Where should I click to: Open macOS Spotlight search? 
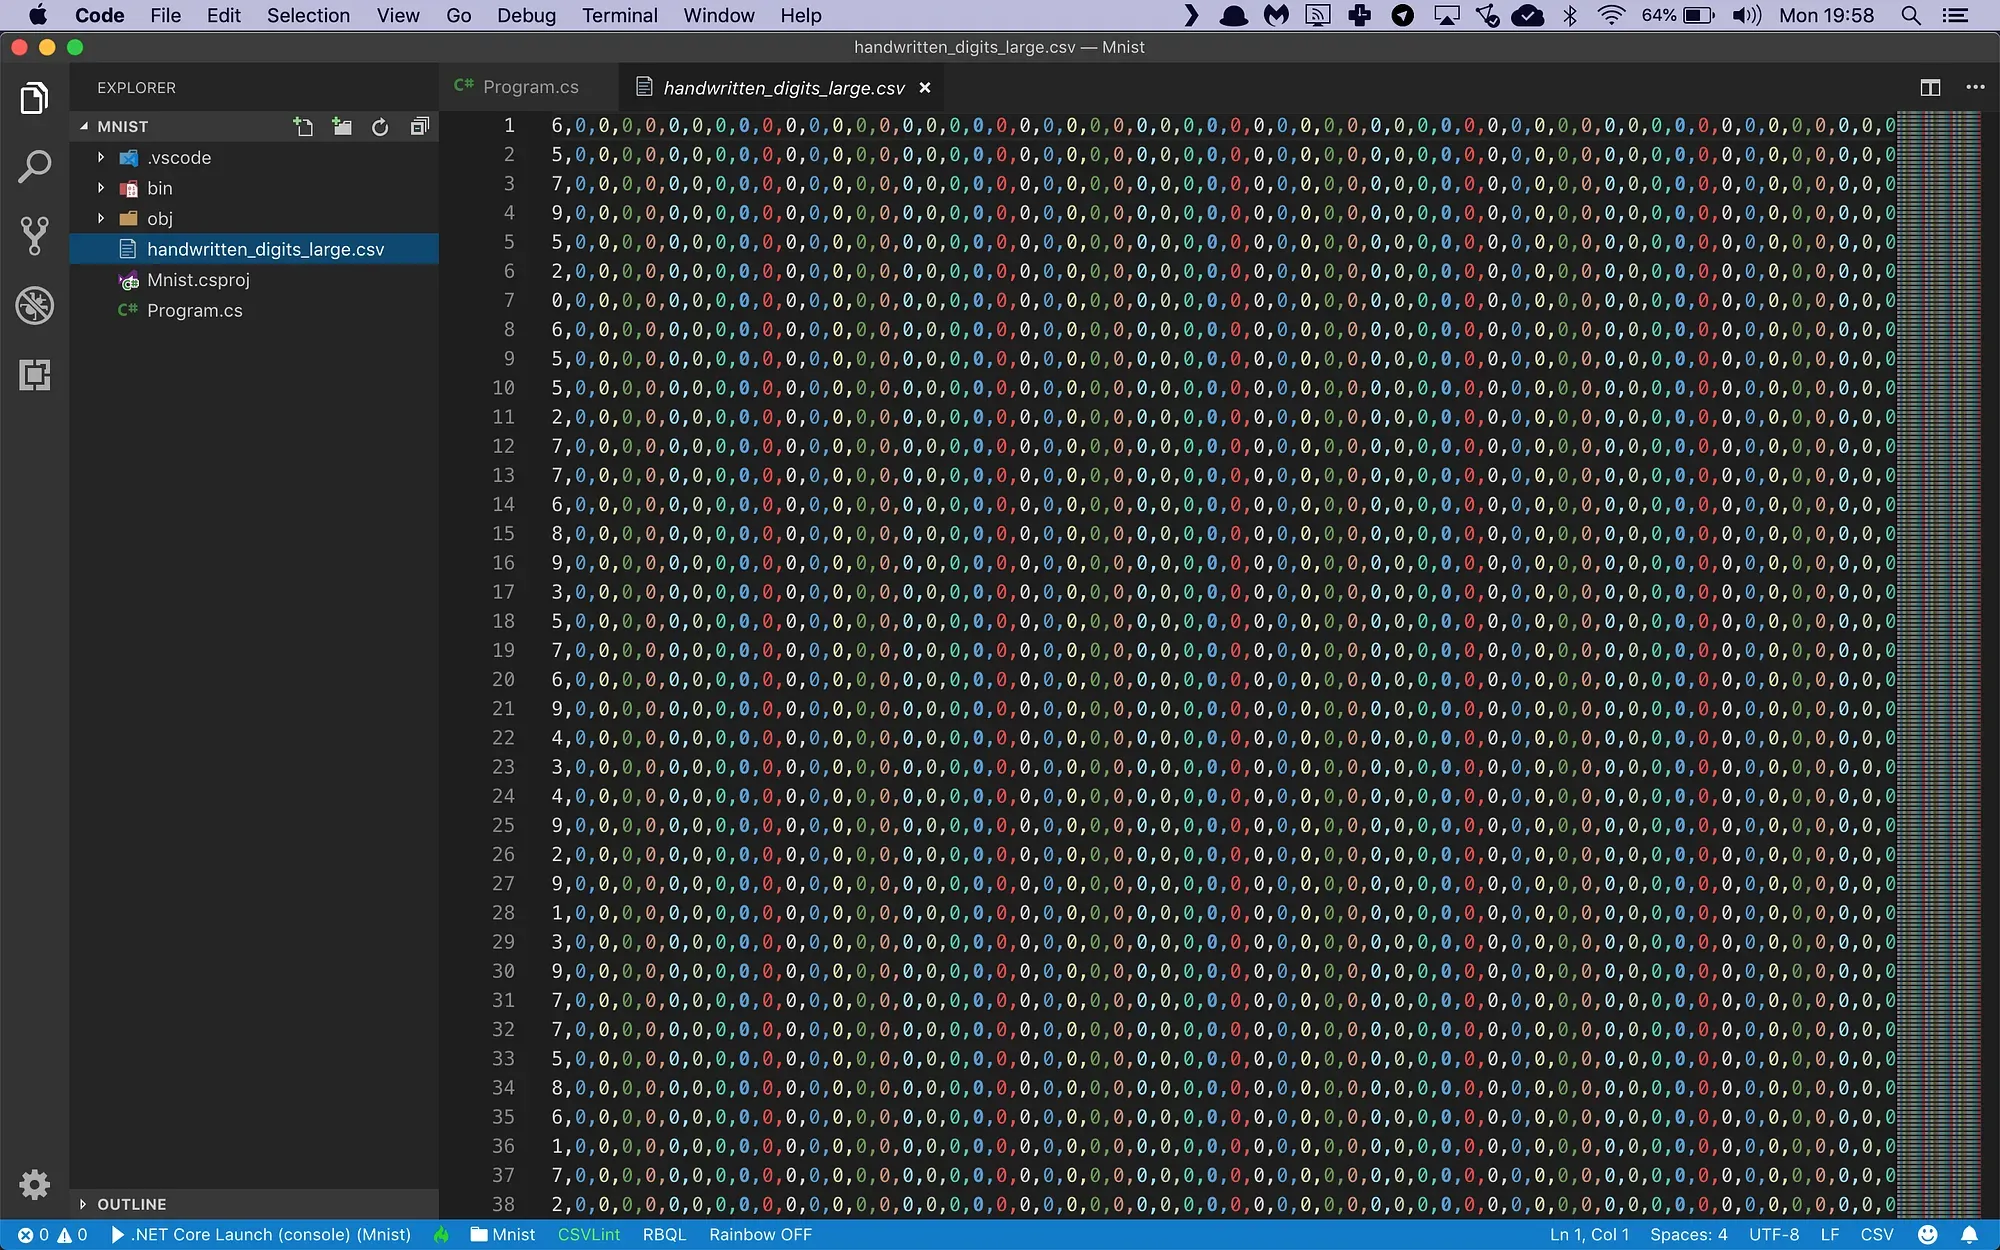pos(1911,15)
